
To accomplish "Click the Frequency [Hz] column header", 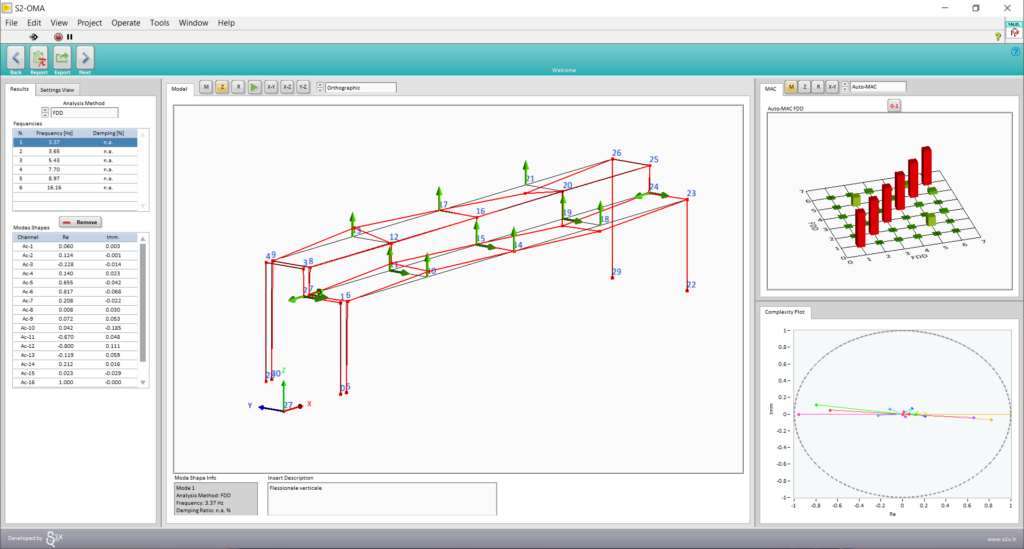I will [x=54, y=133].
